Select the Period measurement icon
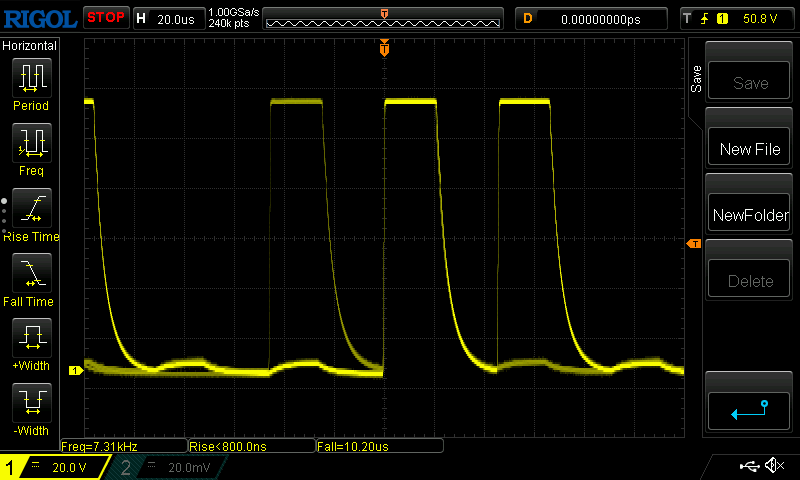The image size is (800, 480). [x=31, y=78]
